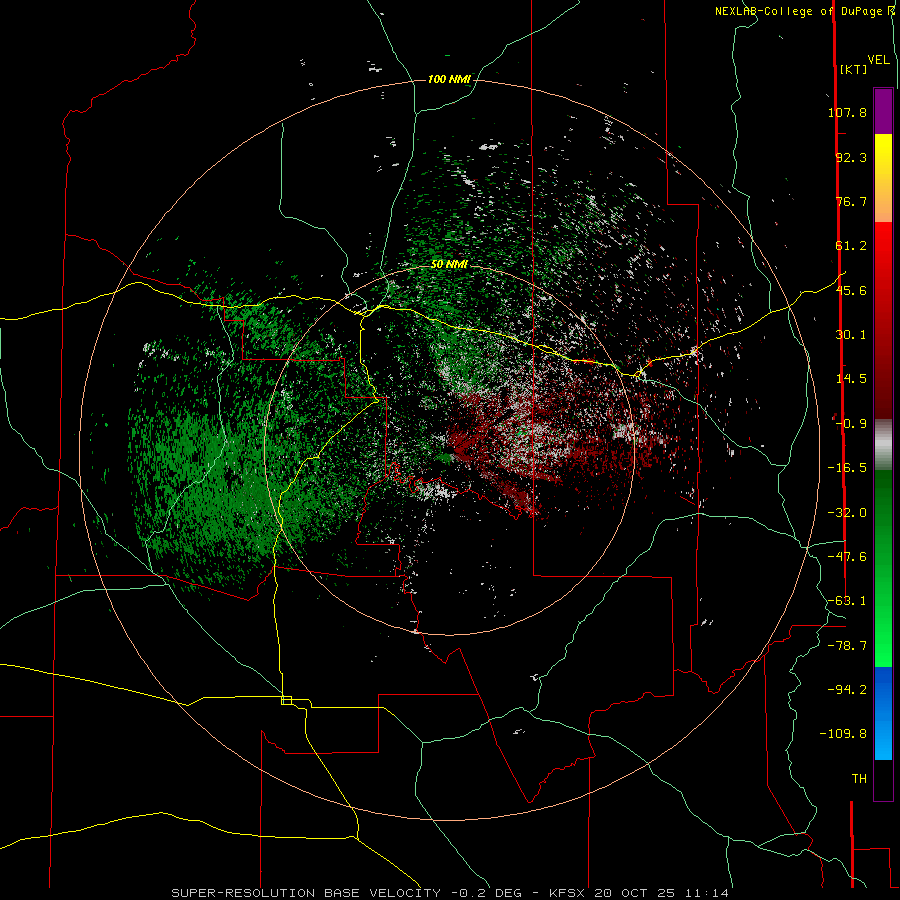The width and height of the screenshot is (900, 900).
Task: Click the -78.7 scale value
Action: coord(847,646)
